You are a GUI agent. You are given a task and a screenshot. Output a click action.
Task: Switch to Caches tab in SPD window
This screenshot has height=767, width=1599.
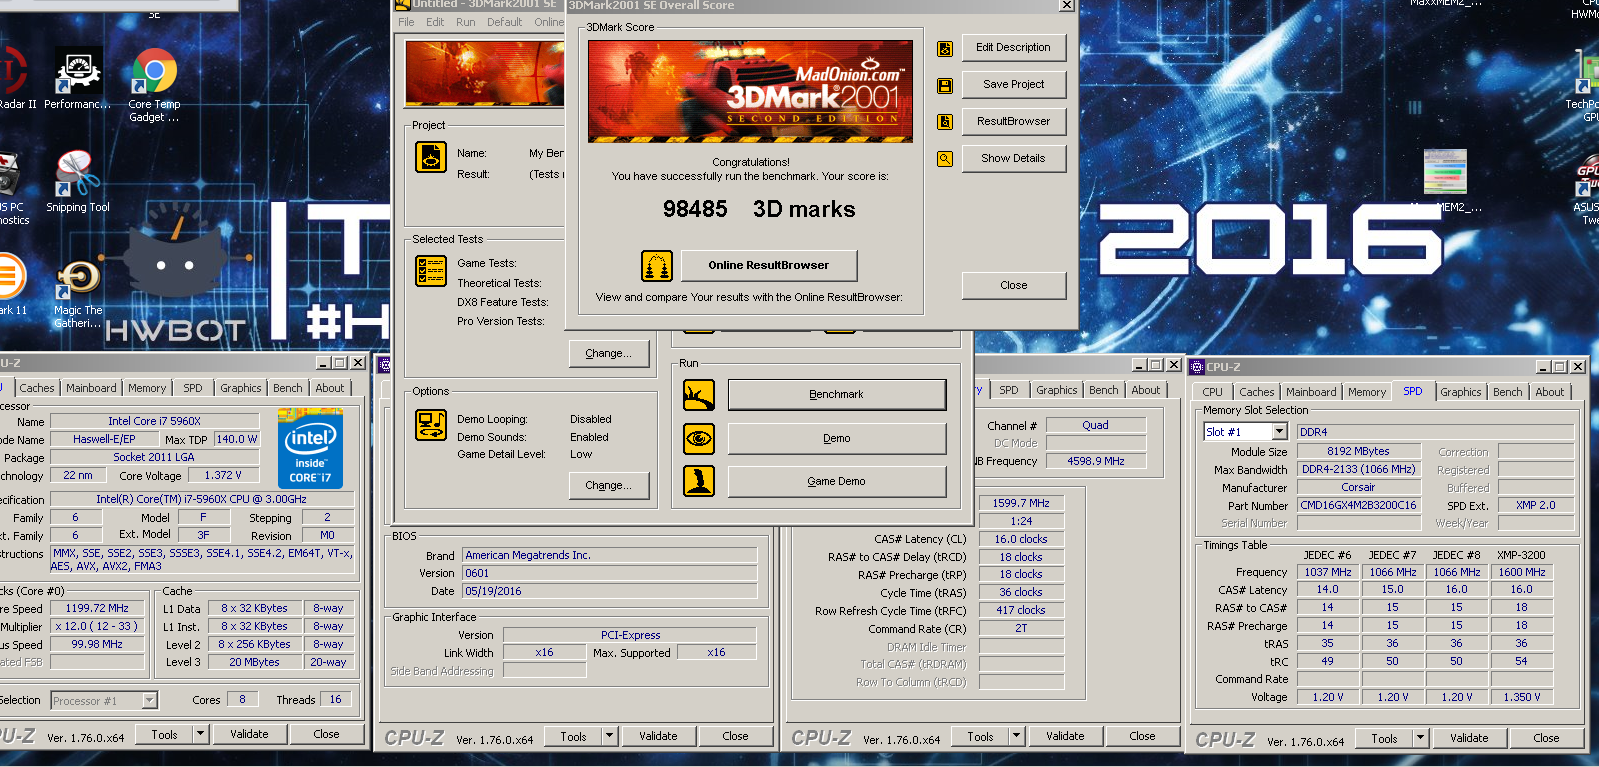1257,392
